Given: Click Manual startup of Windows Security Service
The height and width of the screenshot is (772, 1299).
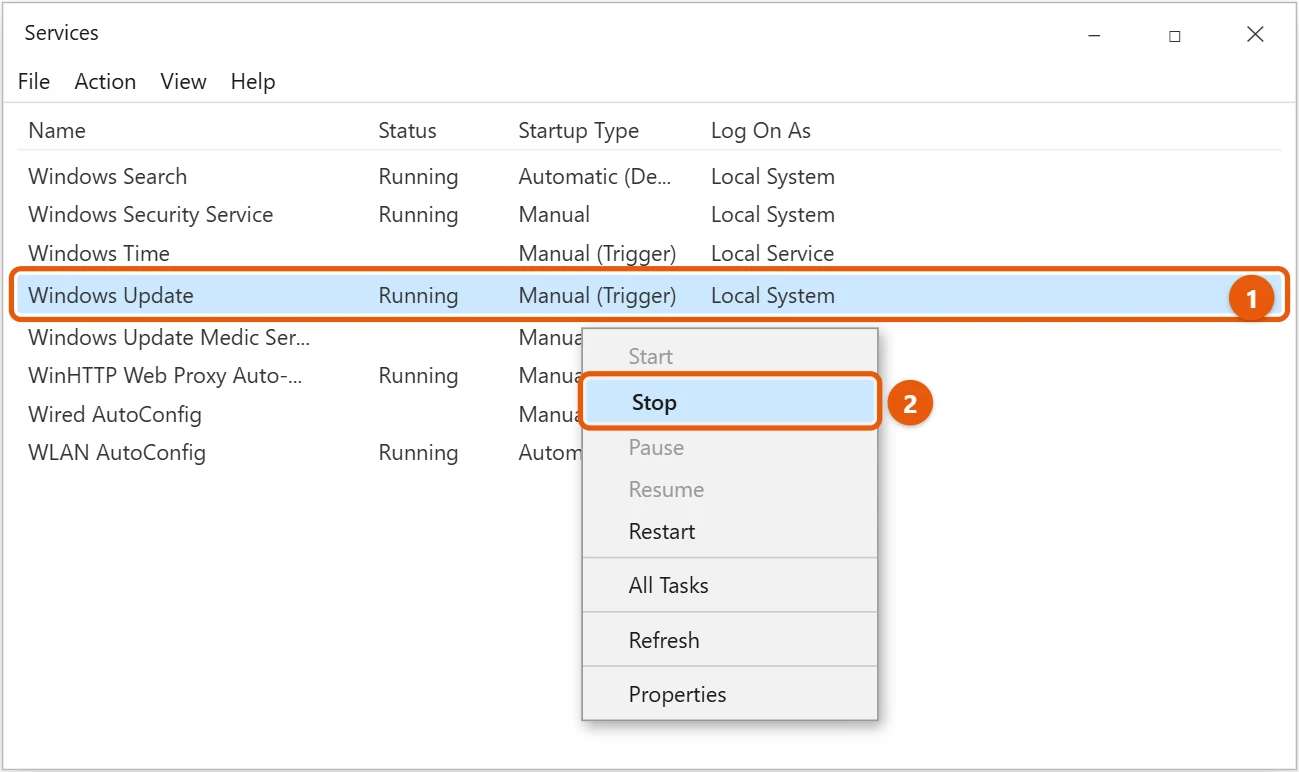Looking at the screenshot, I should click(x=554, y=215).
